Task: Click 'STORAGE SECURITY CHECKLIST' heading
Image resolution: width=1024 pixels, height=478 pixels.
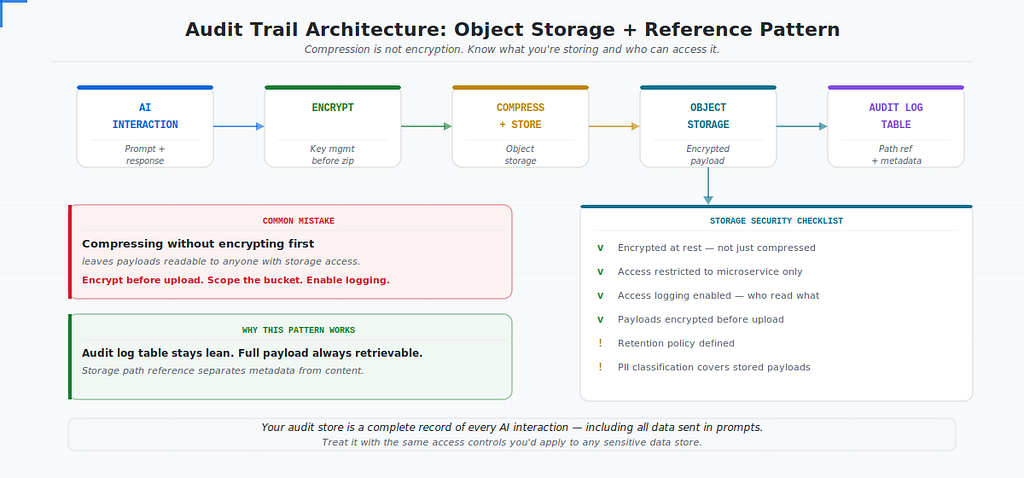Action: 776,221
